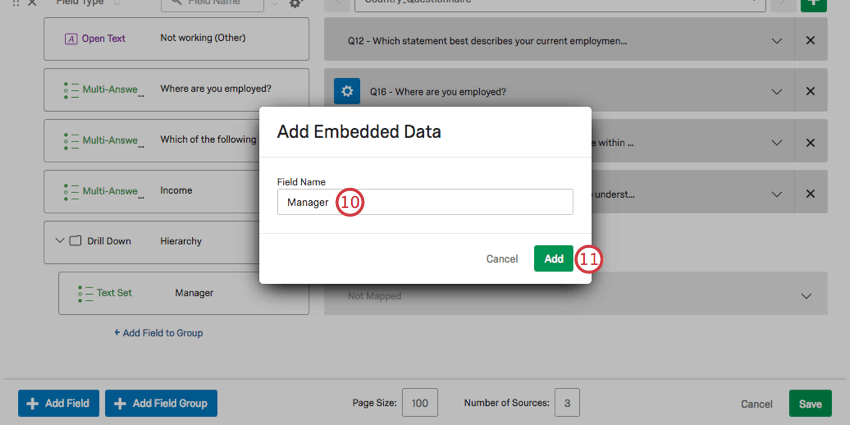Cancel the Add Embedded Data dialog

502,259
